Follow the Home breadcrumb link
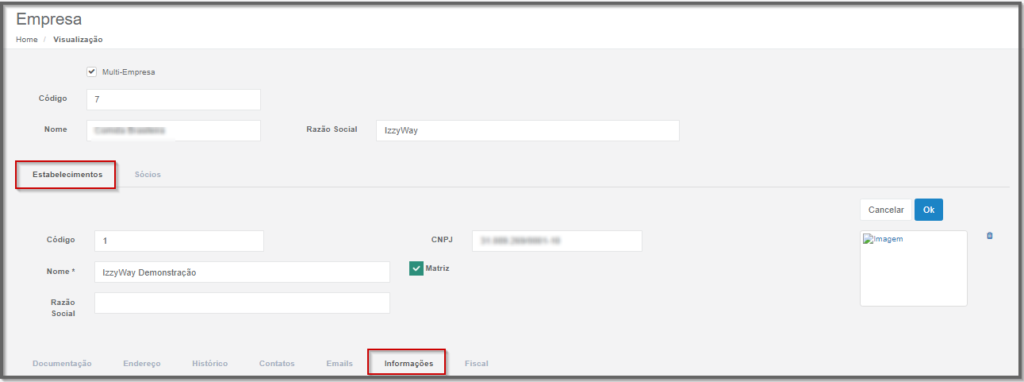The image size is (1024, 382). 27,39
